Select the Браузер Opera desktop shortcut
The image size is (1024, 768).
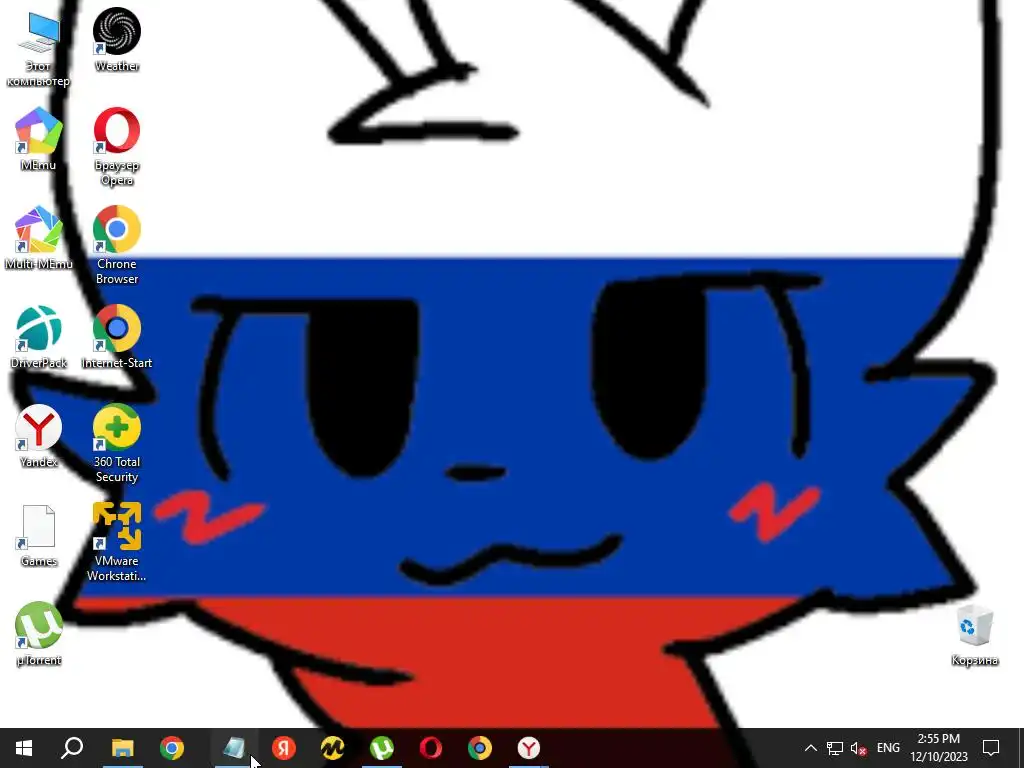click(117, 147)
